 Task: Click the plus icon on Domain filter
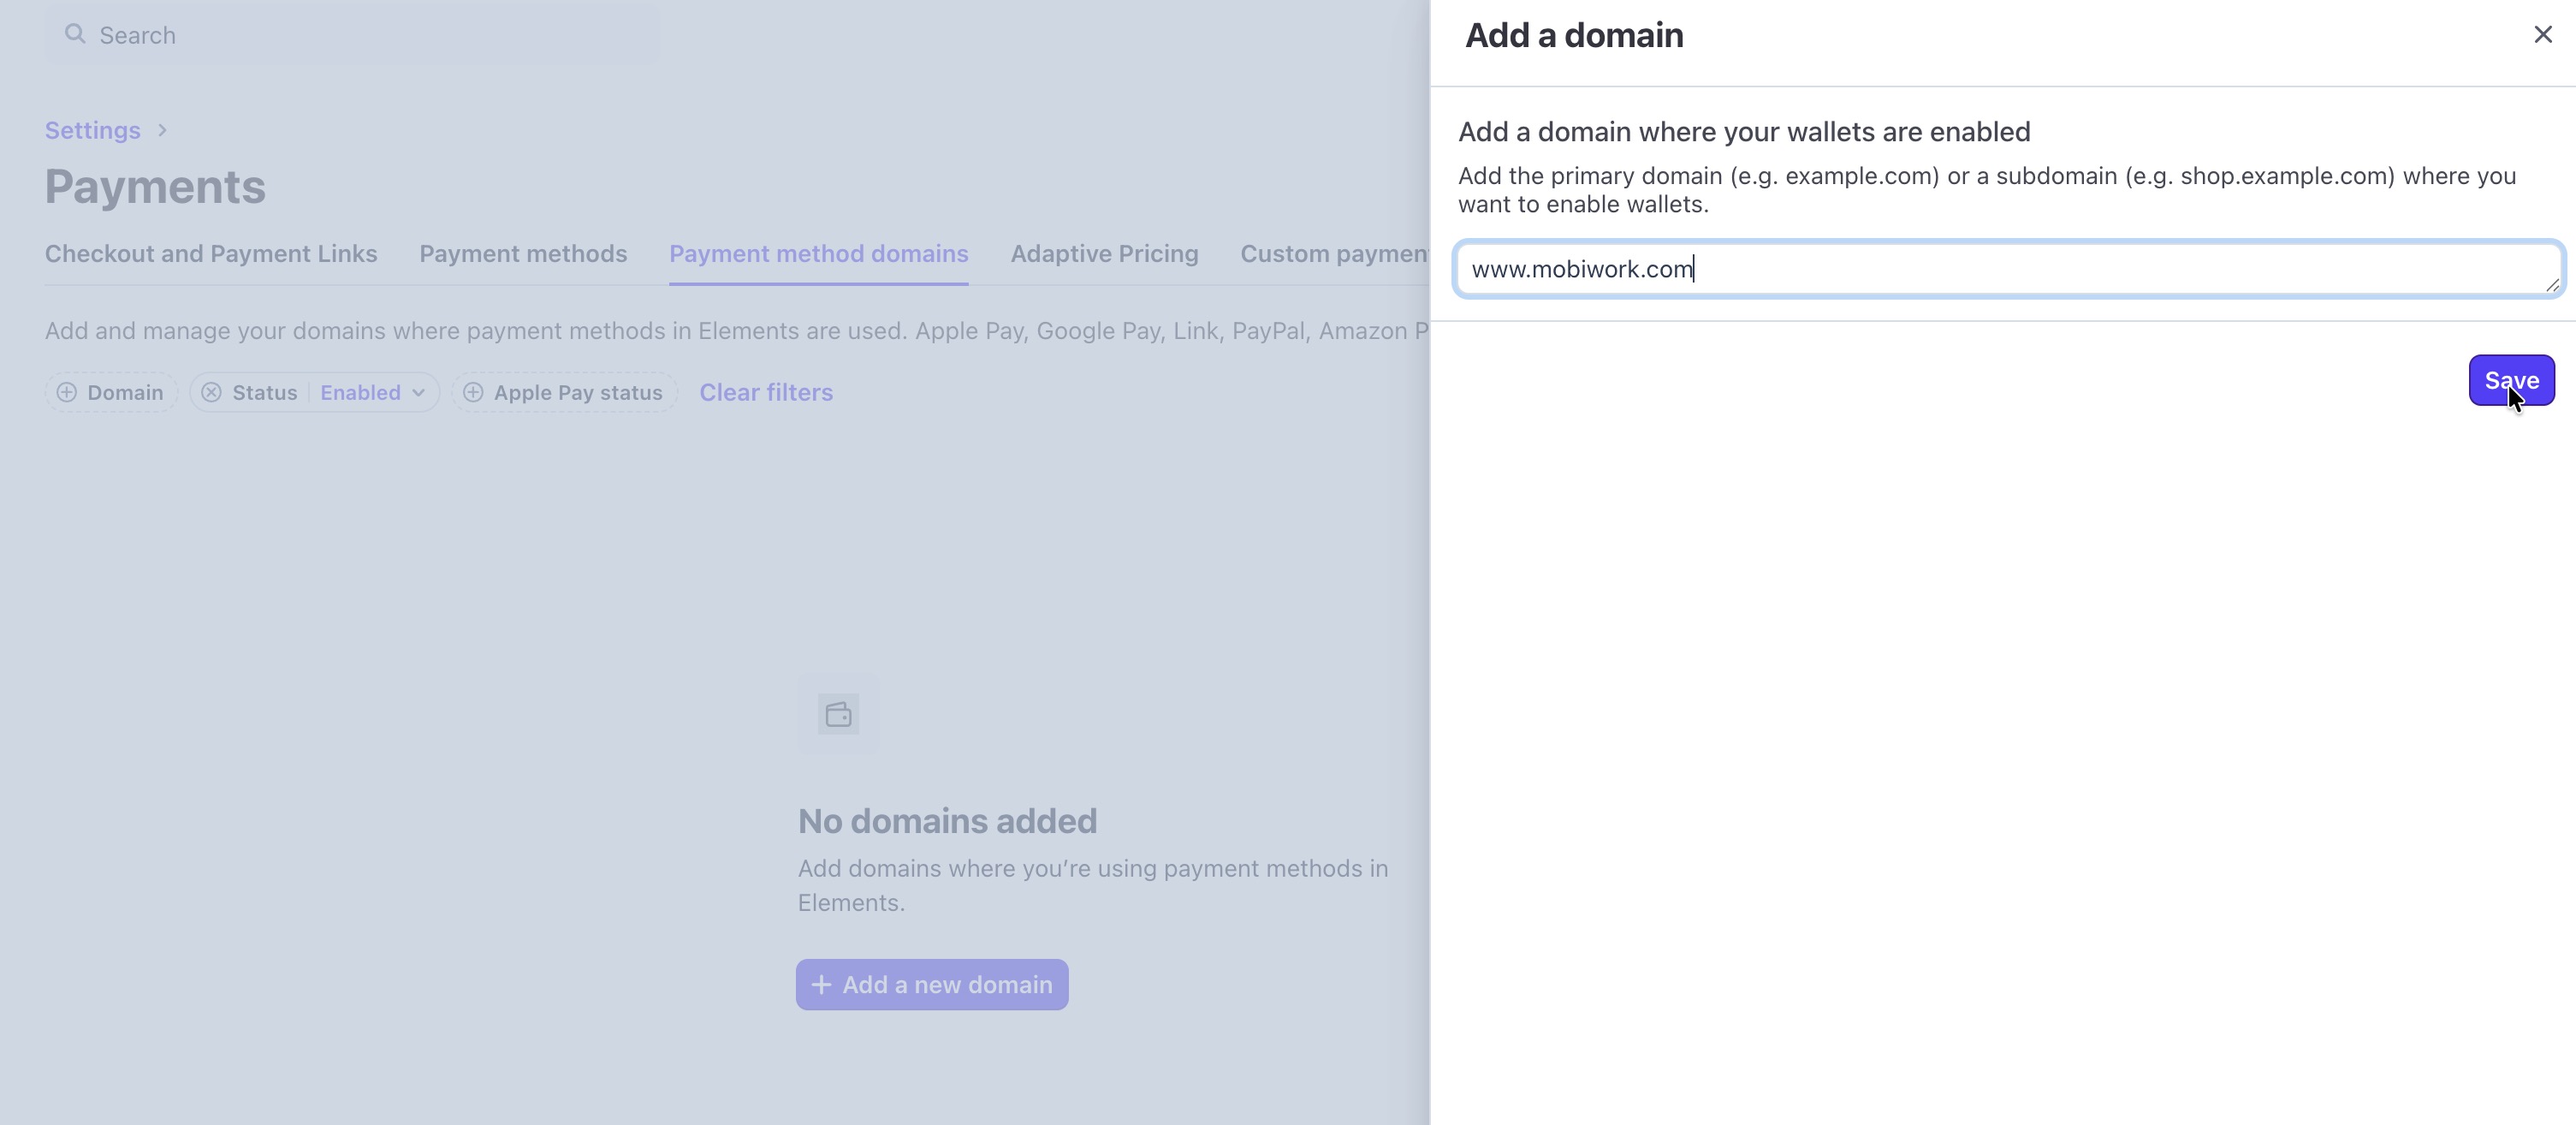pos(67,393)
